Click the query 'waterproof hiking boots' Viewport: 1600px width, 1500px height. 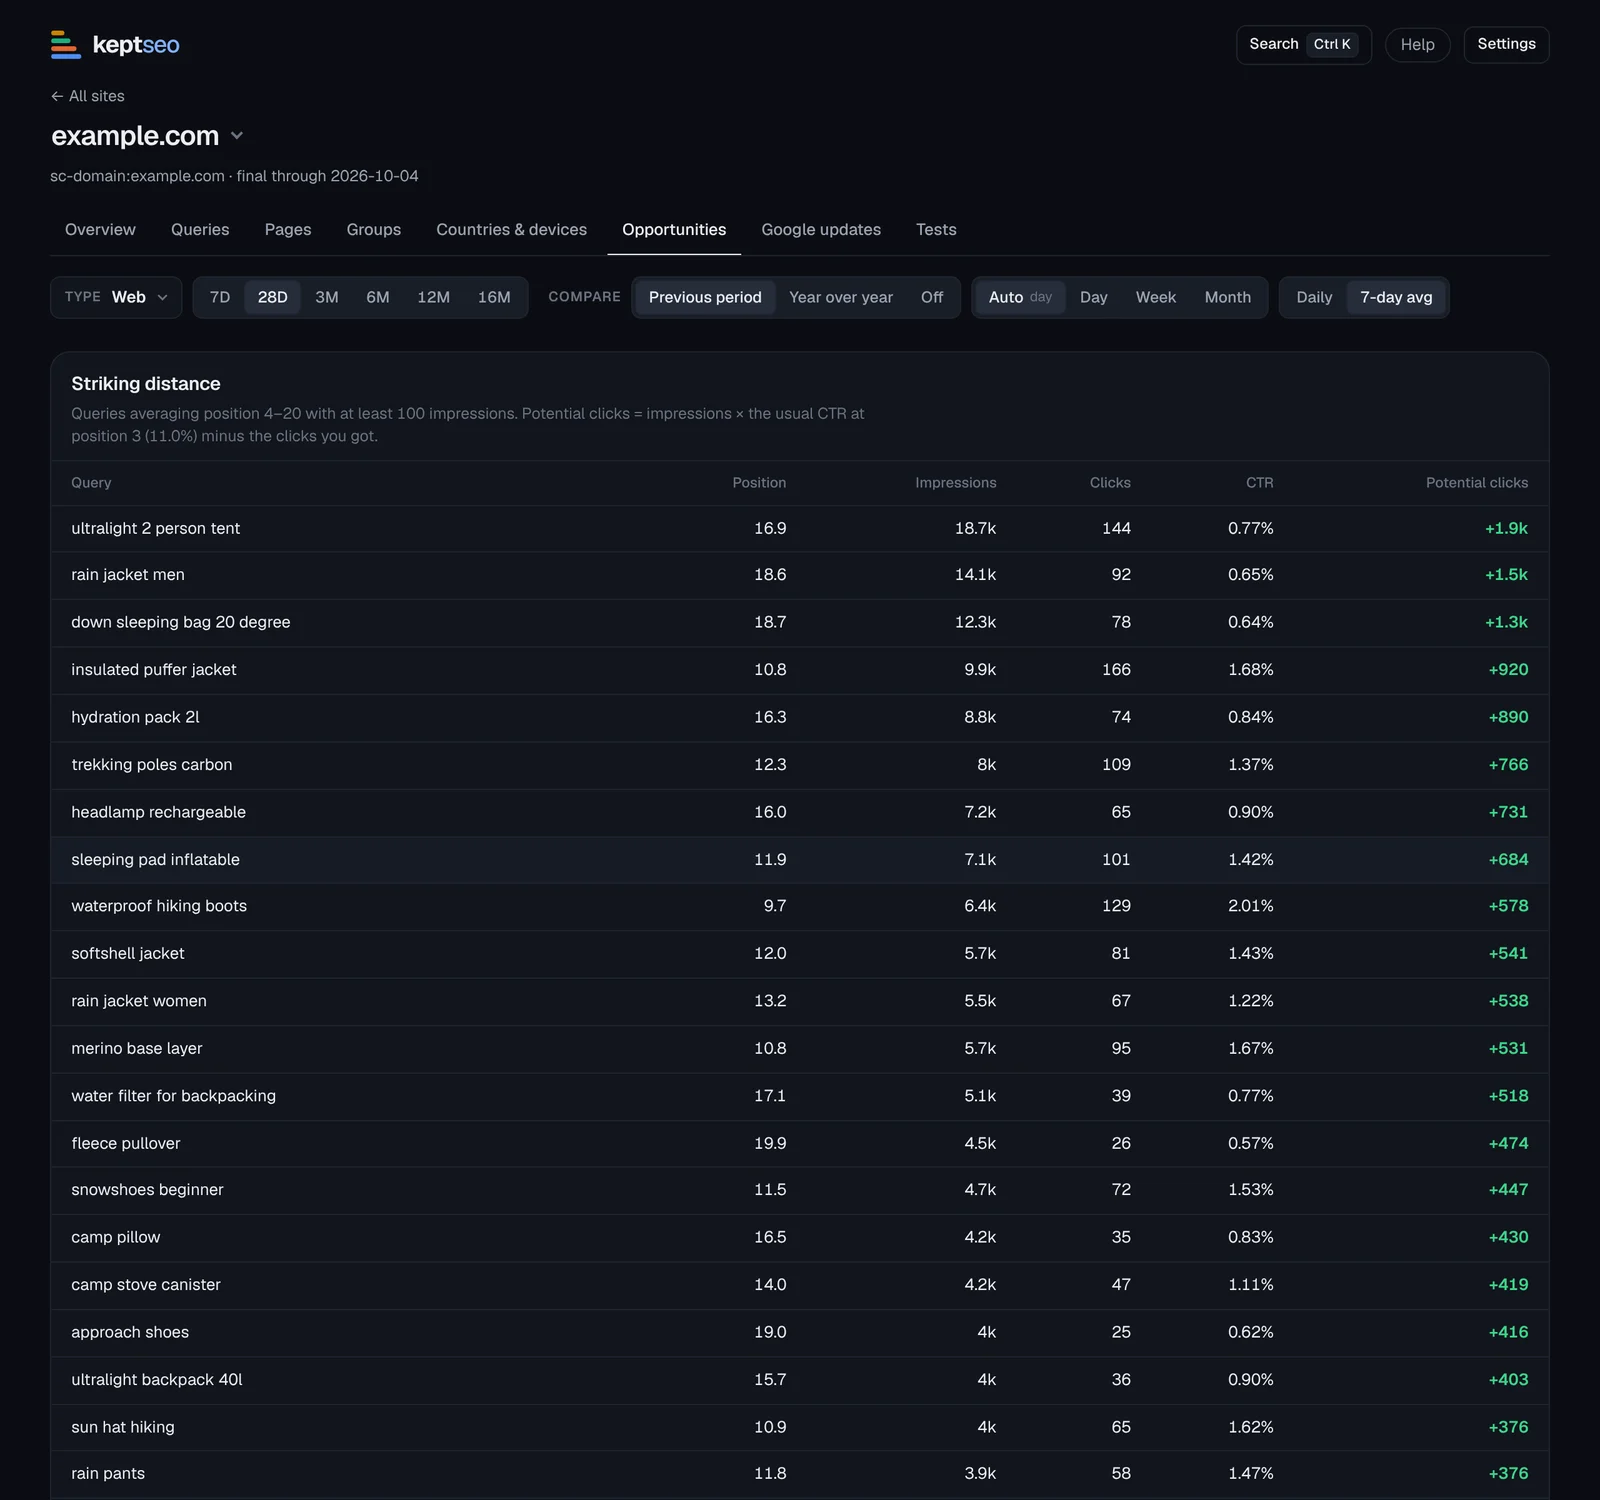click(159, 906)
